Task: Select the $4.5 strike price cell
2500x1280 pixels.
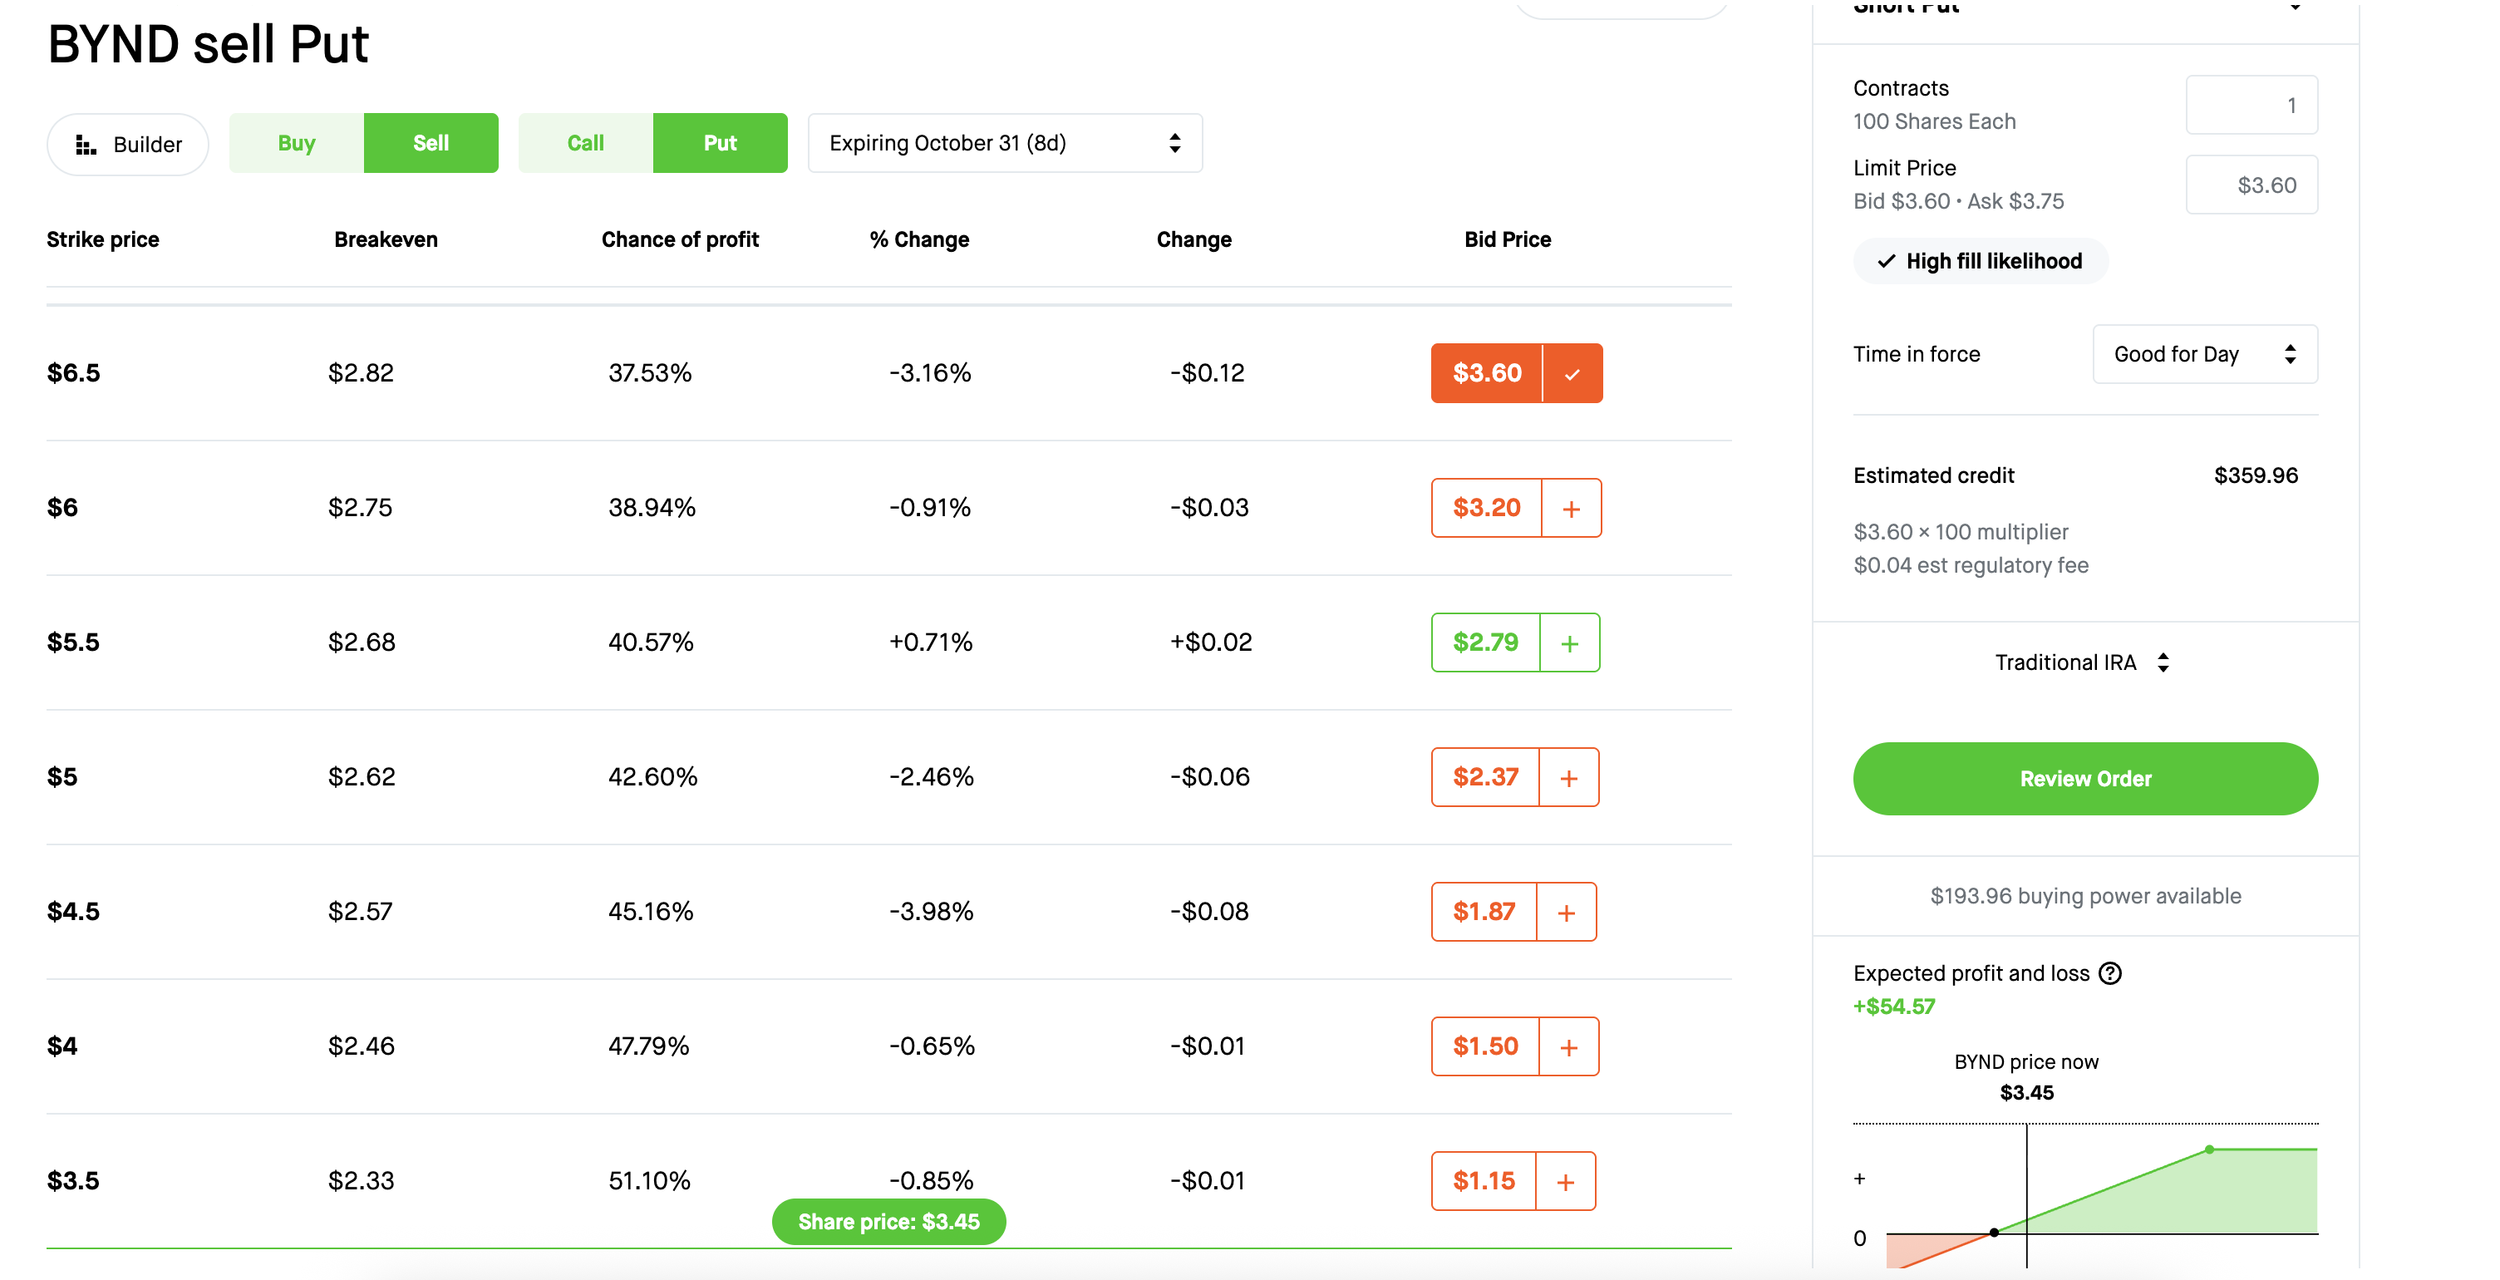Action: tap(74, 912)
